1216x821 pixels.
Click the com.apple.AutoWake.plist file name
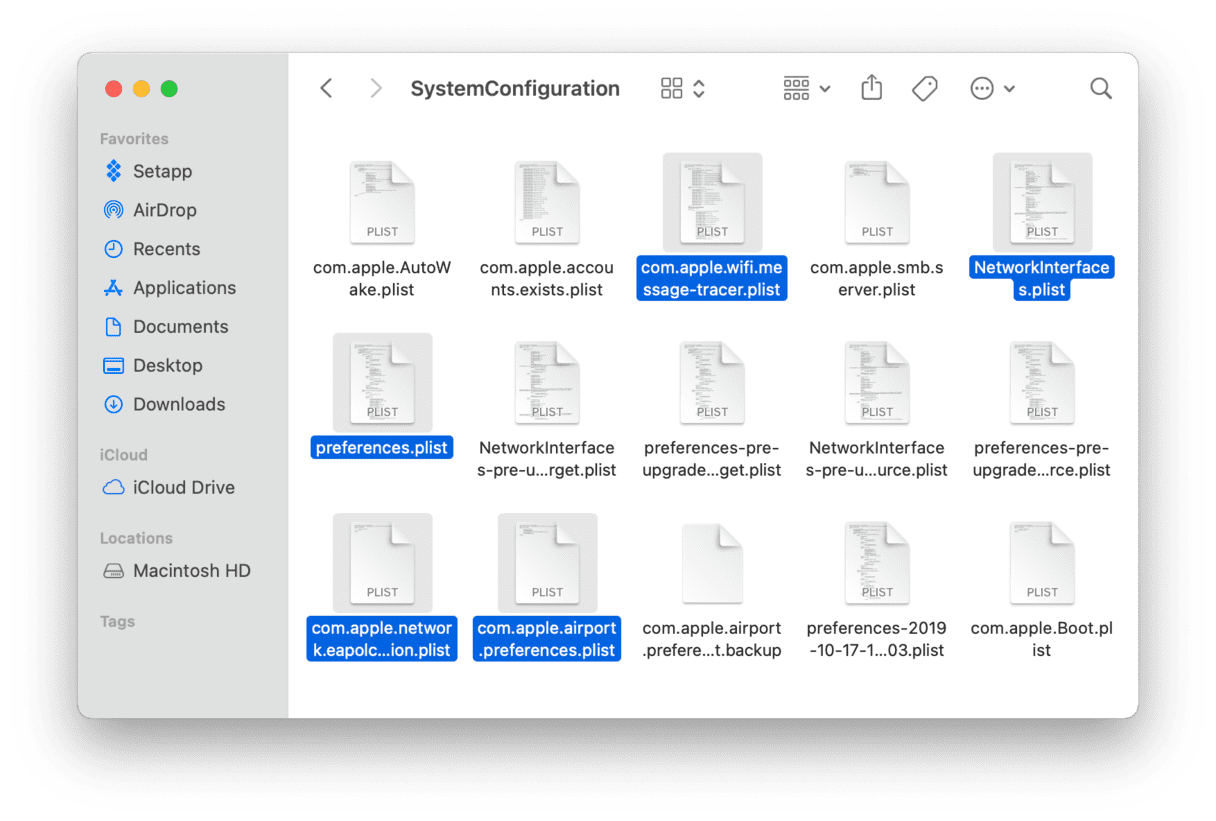(382, 279)
